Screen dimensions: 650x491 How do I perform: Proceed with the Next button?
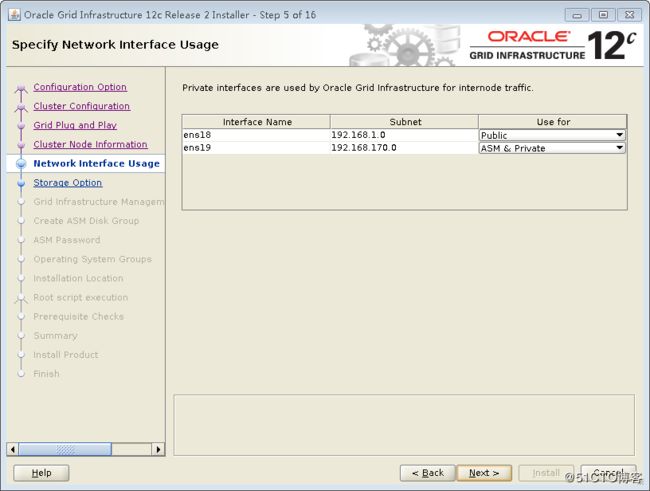[x=484, y=473]
